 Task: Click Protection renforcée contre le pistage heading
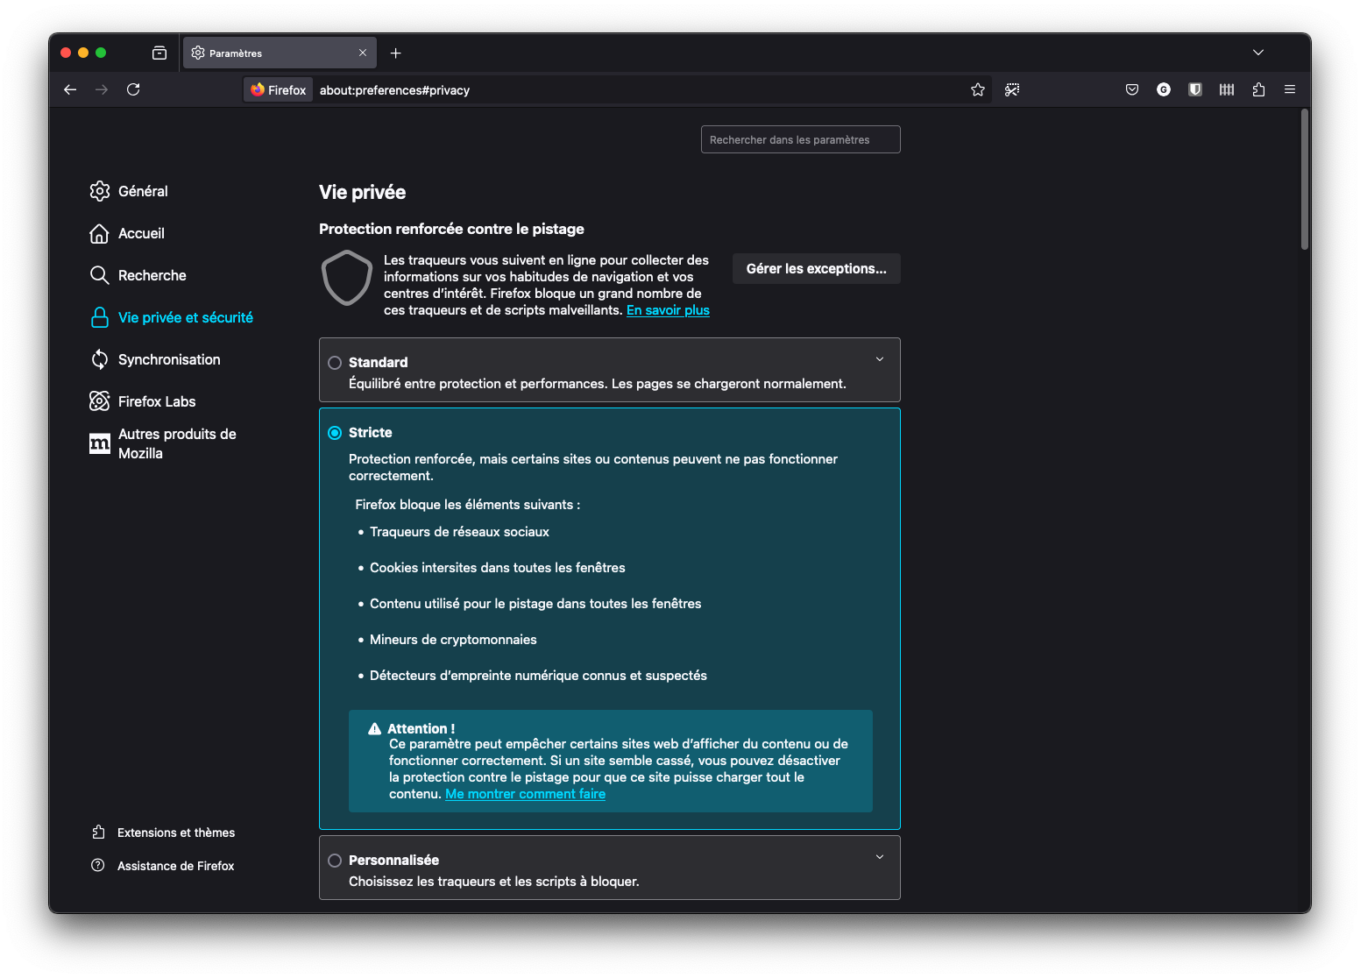point(451,229)
